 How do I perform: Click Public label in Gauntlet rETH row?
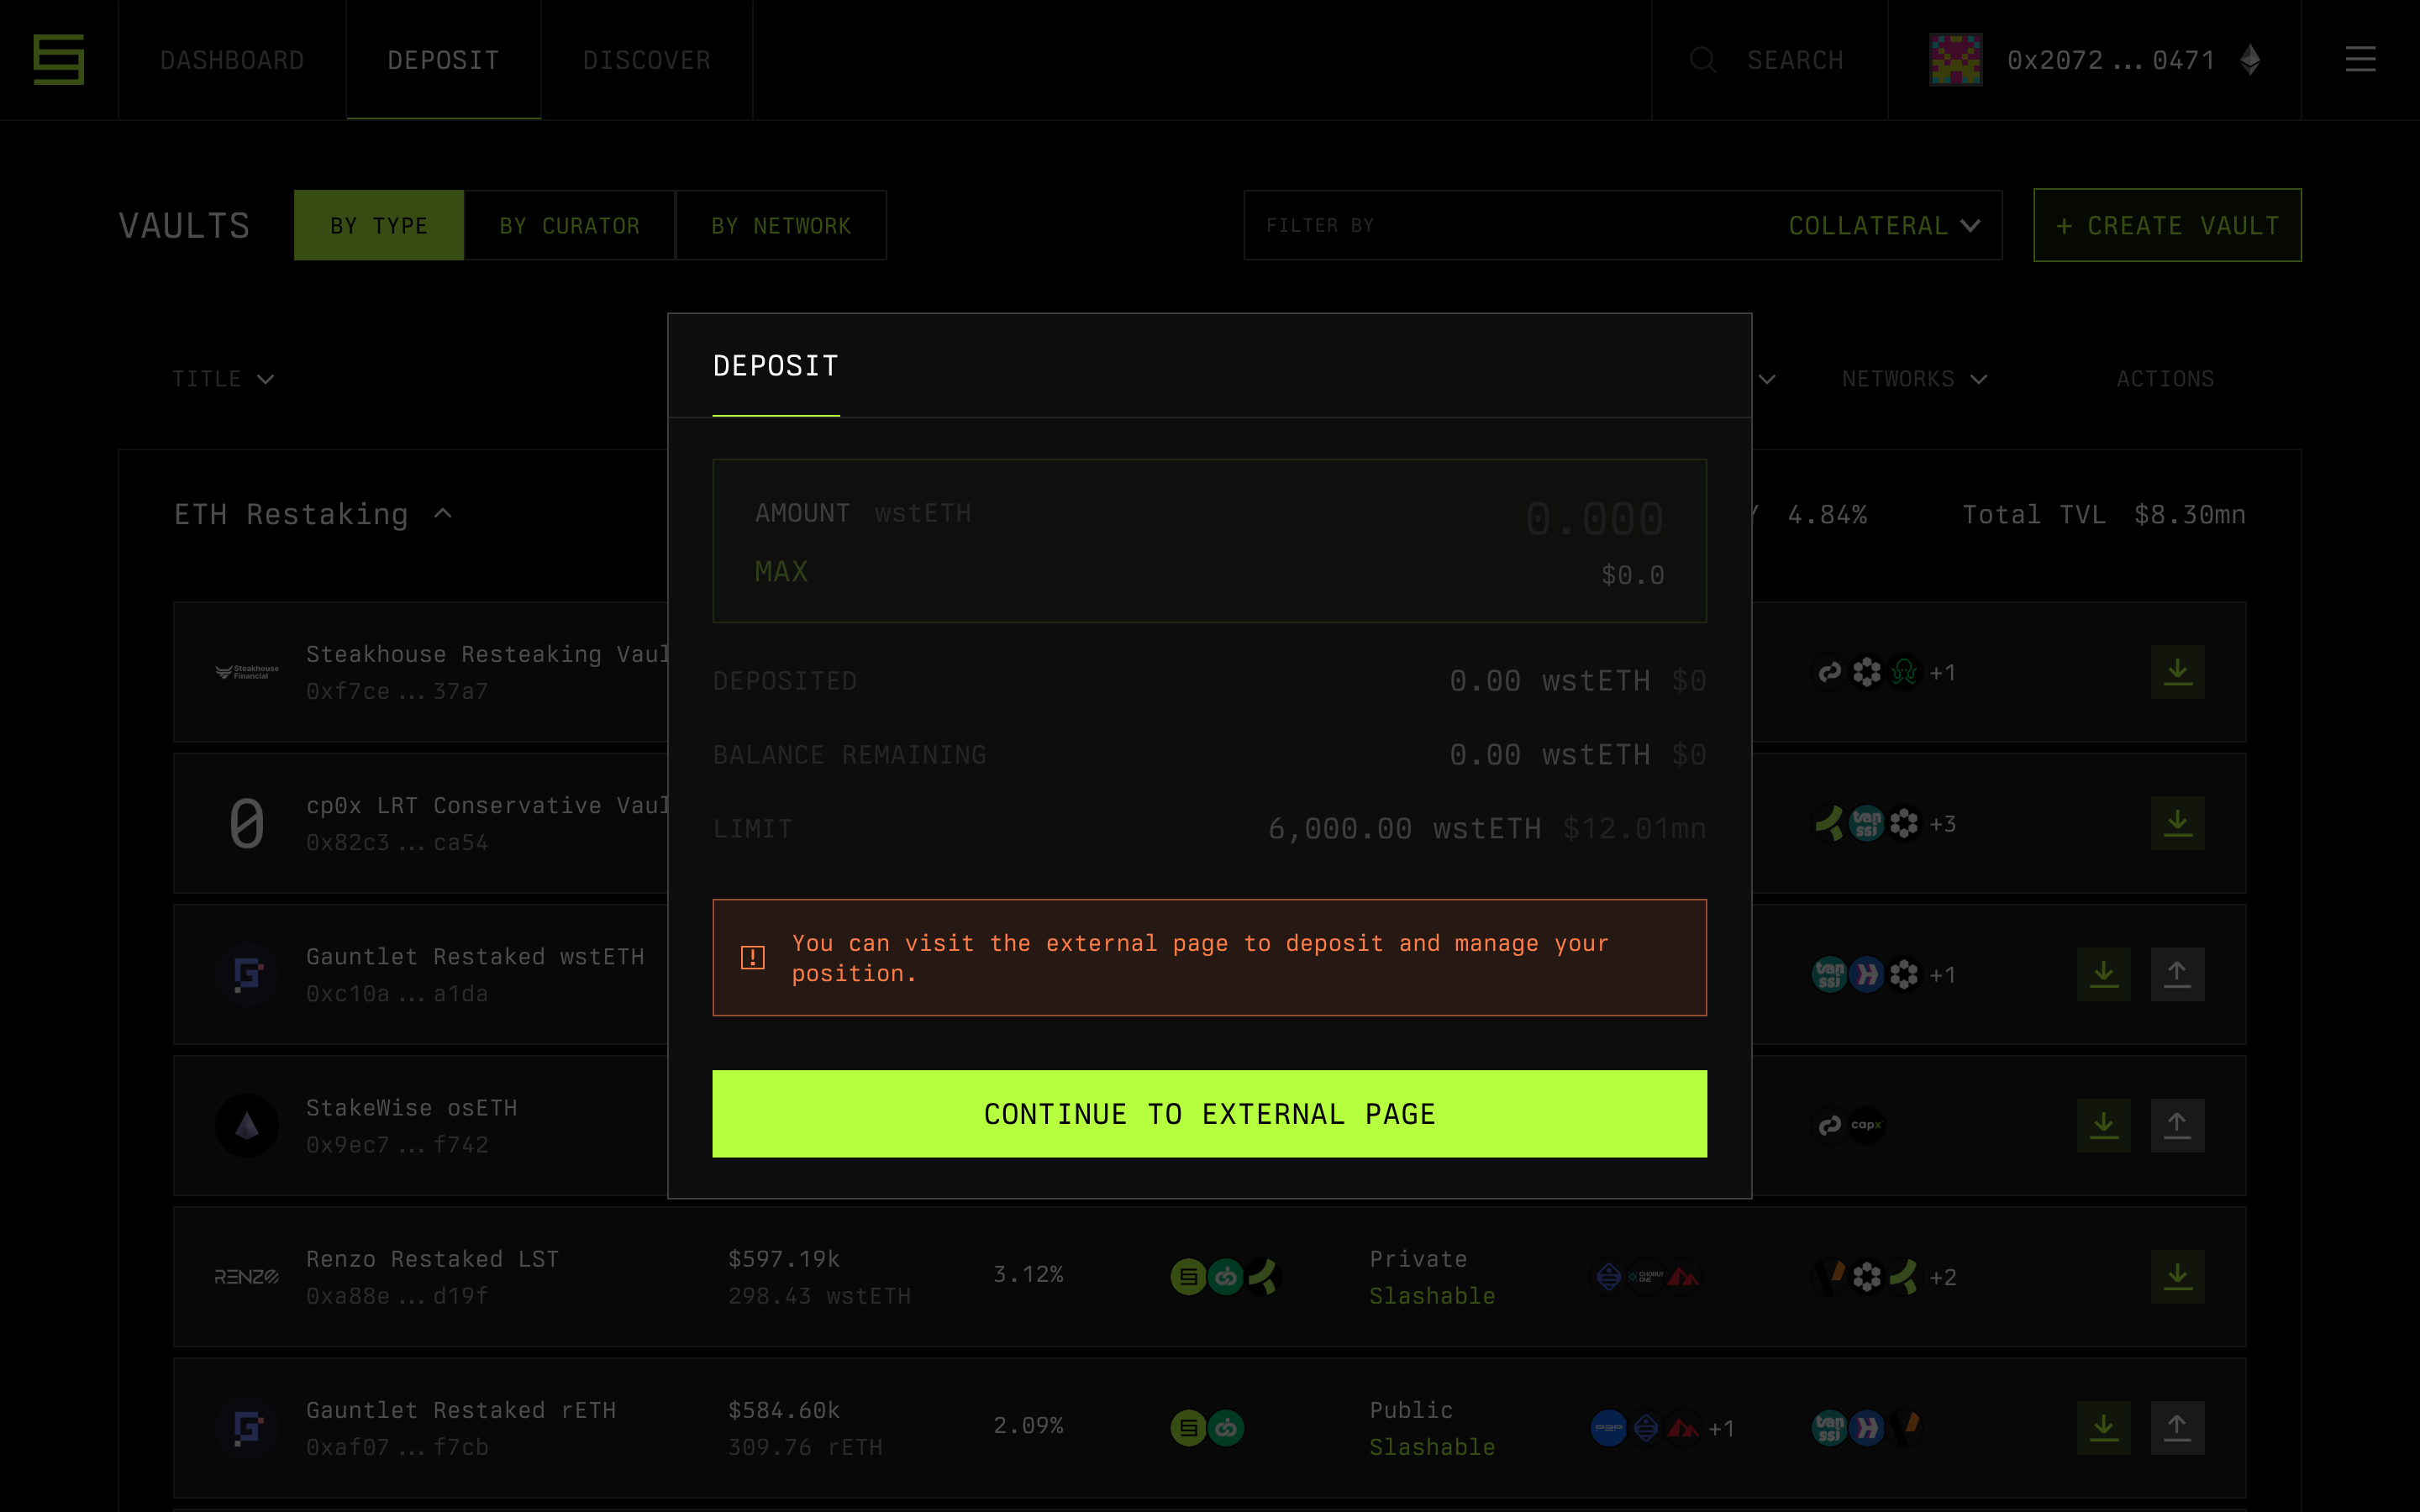point(1411,1410)
